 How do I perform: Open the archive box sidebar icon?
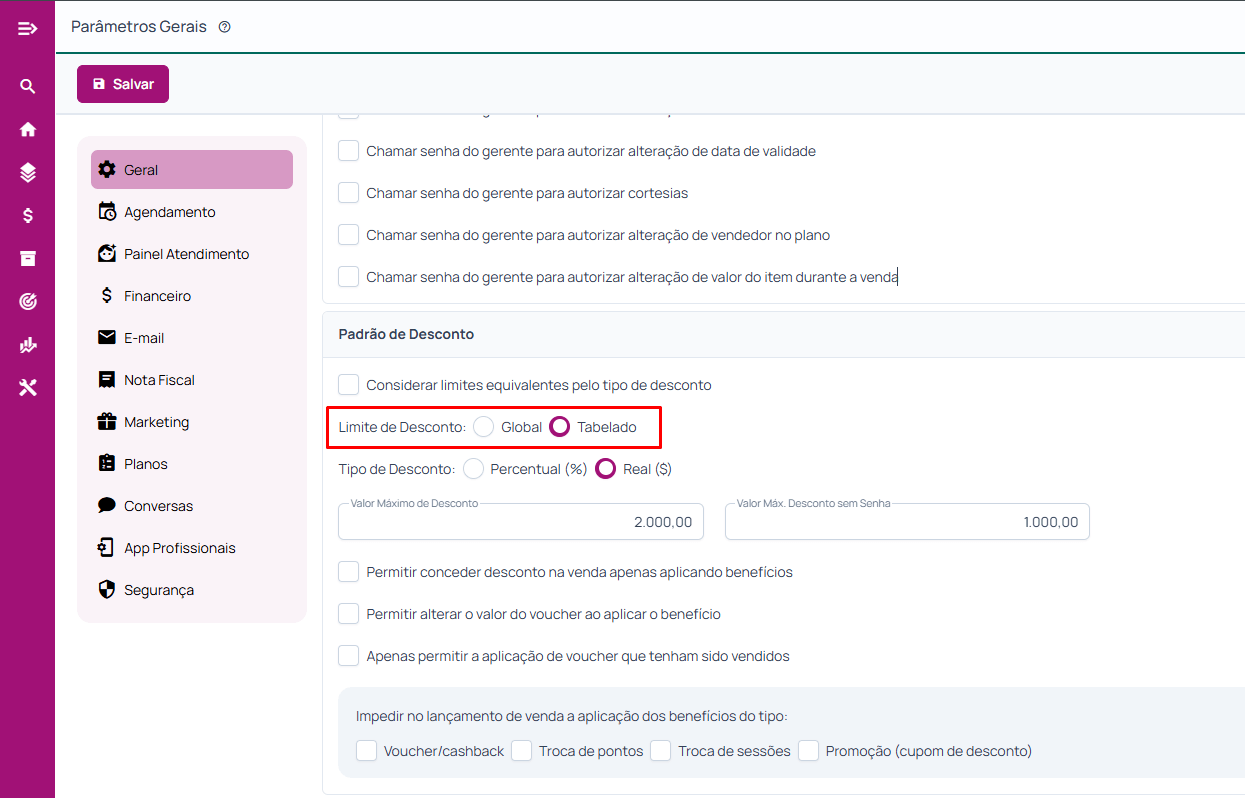28,258
